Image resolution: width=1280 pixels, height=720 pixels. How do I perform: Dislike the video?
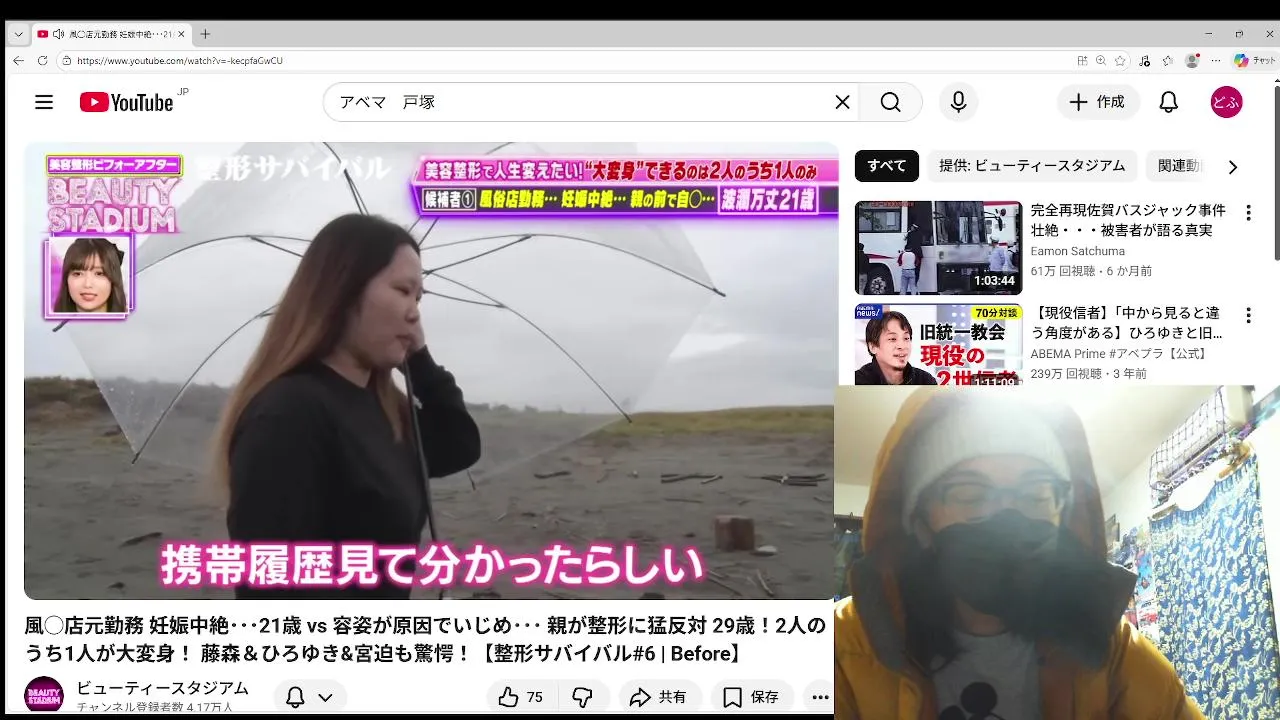(582, 697)
